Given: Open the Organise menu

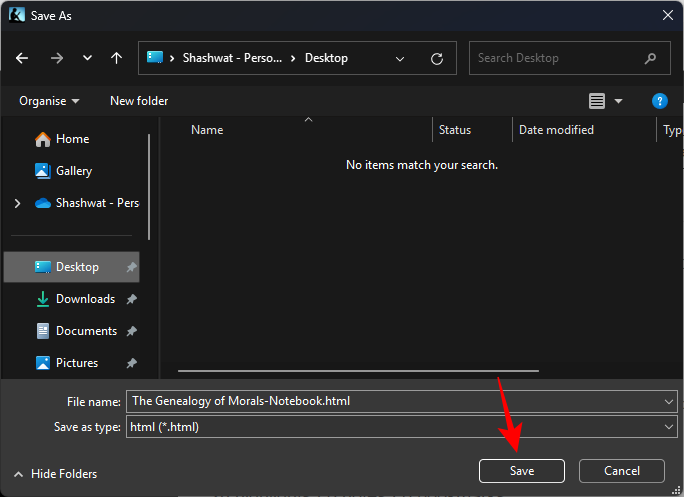Looking at the screenshot, I should coord(49,101).
